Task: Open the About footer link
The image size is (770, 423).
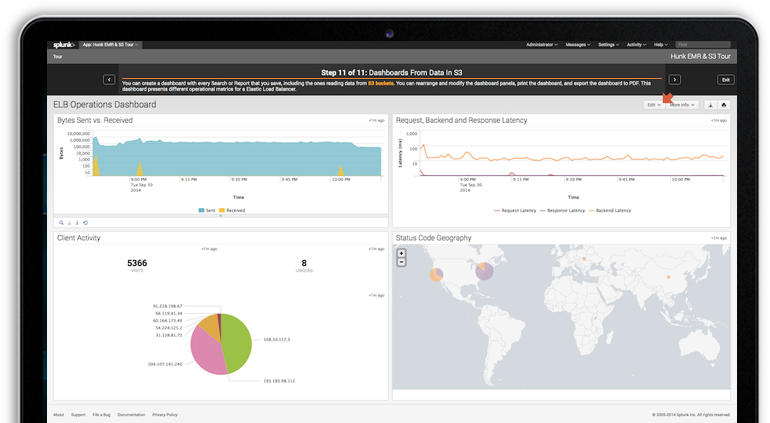Action: point(58,415)
